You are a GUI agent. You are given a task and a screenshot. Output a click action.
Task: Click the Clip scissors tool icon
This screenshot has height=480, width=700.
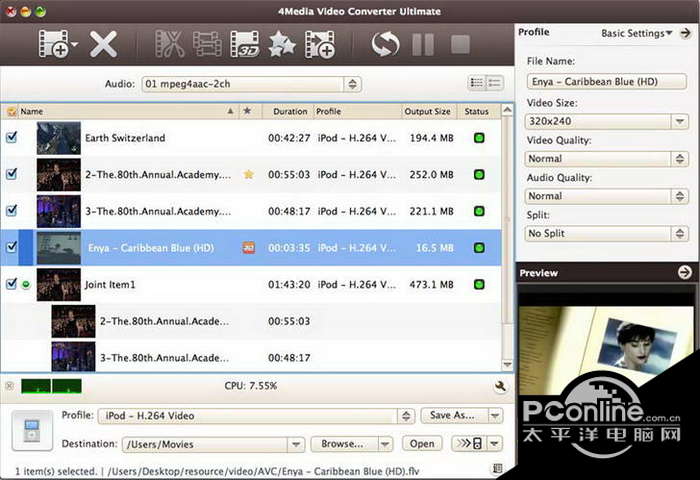coord(169,44)
